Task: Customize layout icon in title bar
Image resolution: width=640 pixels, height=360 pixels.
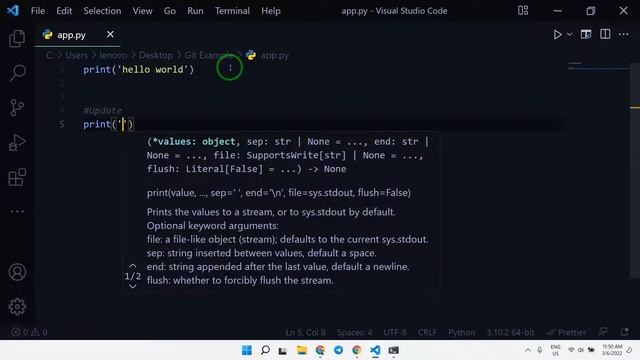Action: click(x=523, y=11)
